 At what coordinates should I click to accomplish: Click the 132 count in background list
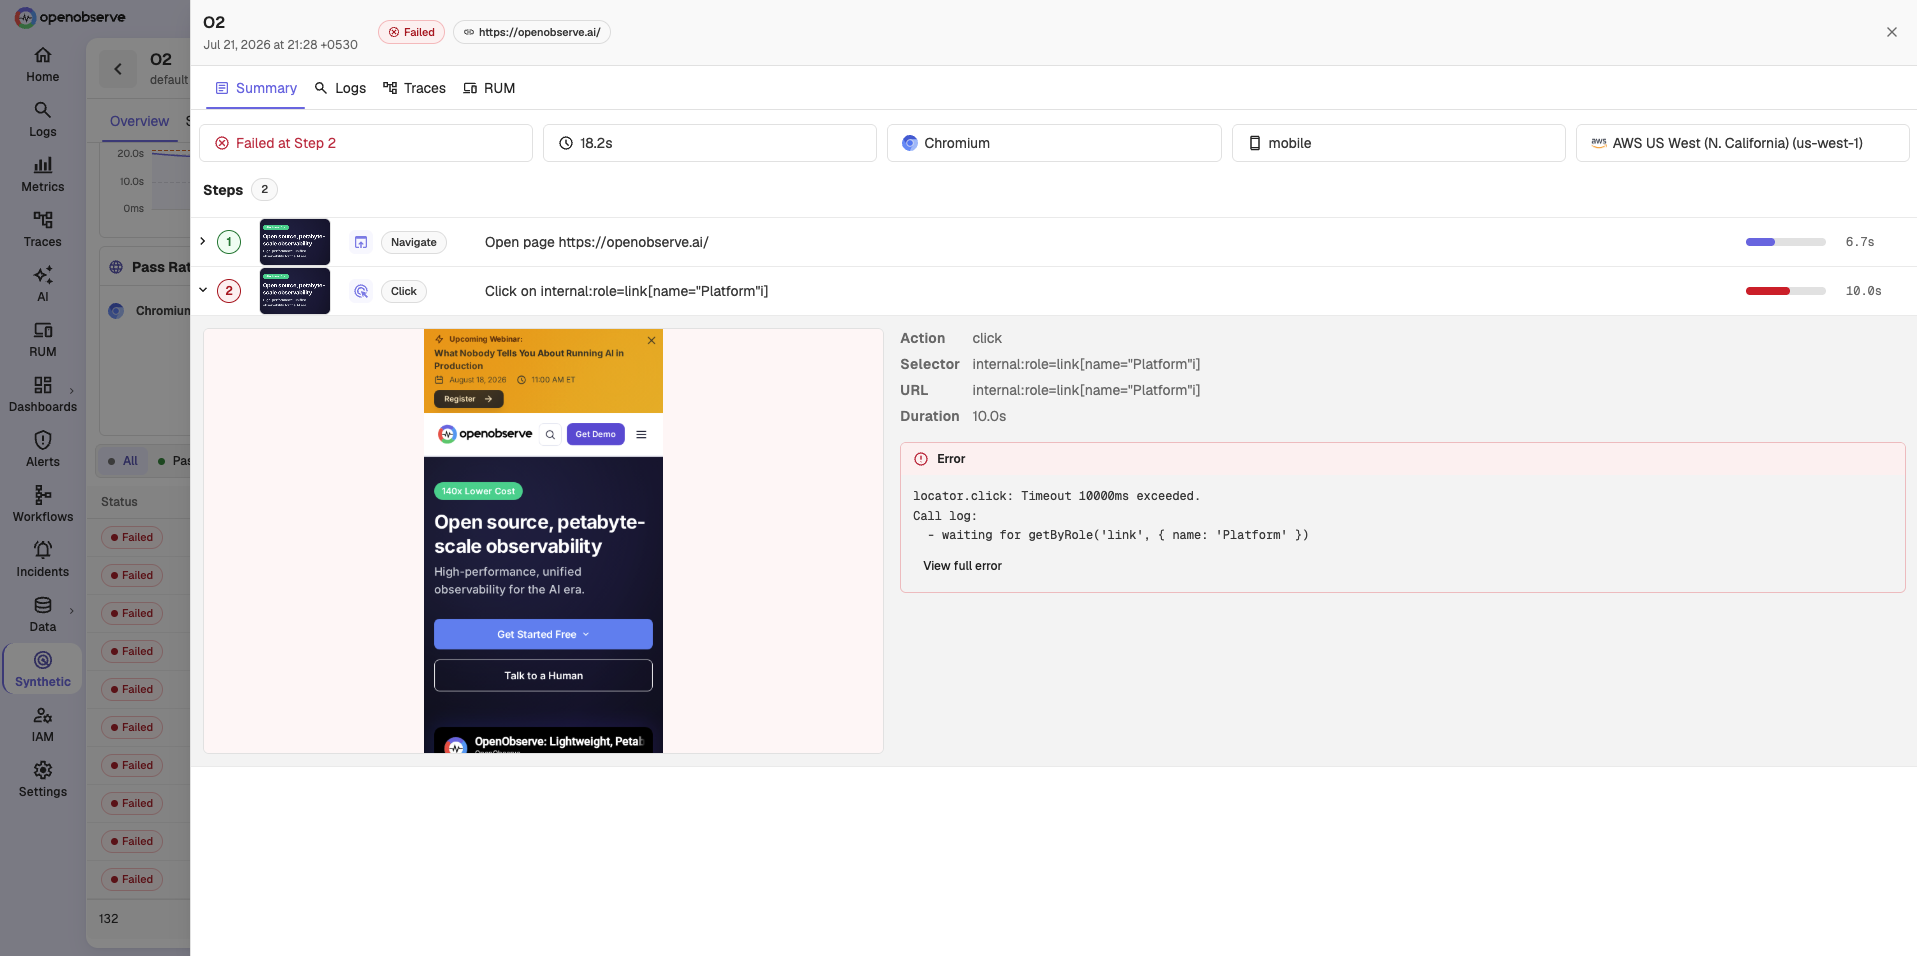click(108, 918)
